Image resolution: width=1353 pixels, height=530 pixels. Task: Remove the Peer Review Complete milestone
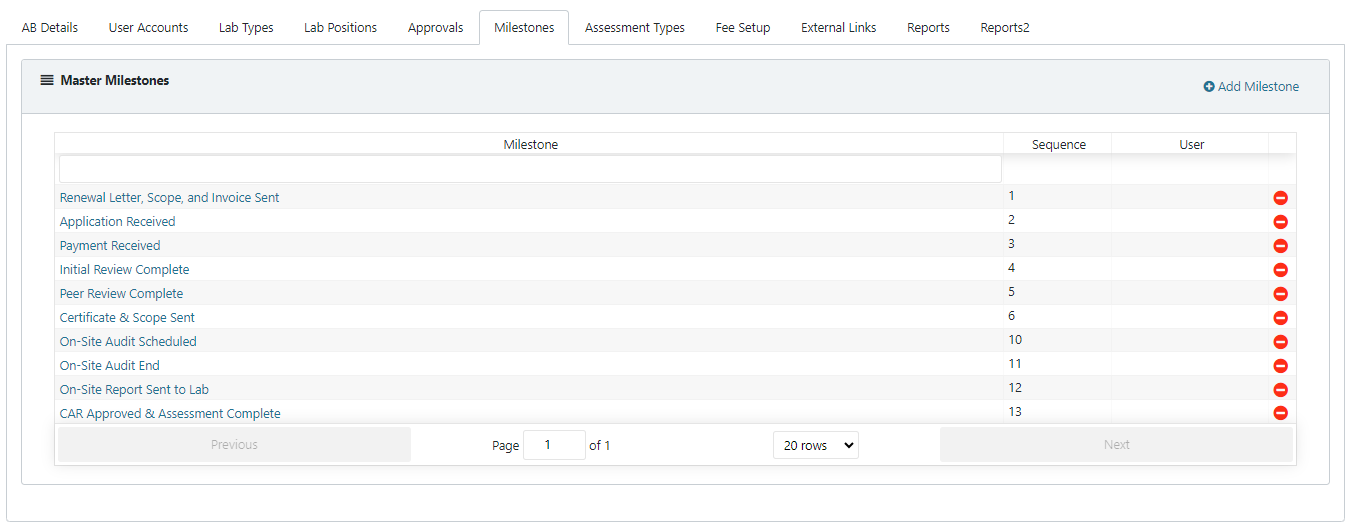pyautogui.click(x=1280, y=294)
